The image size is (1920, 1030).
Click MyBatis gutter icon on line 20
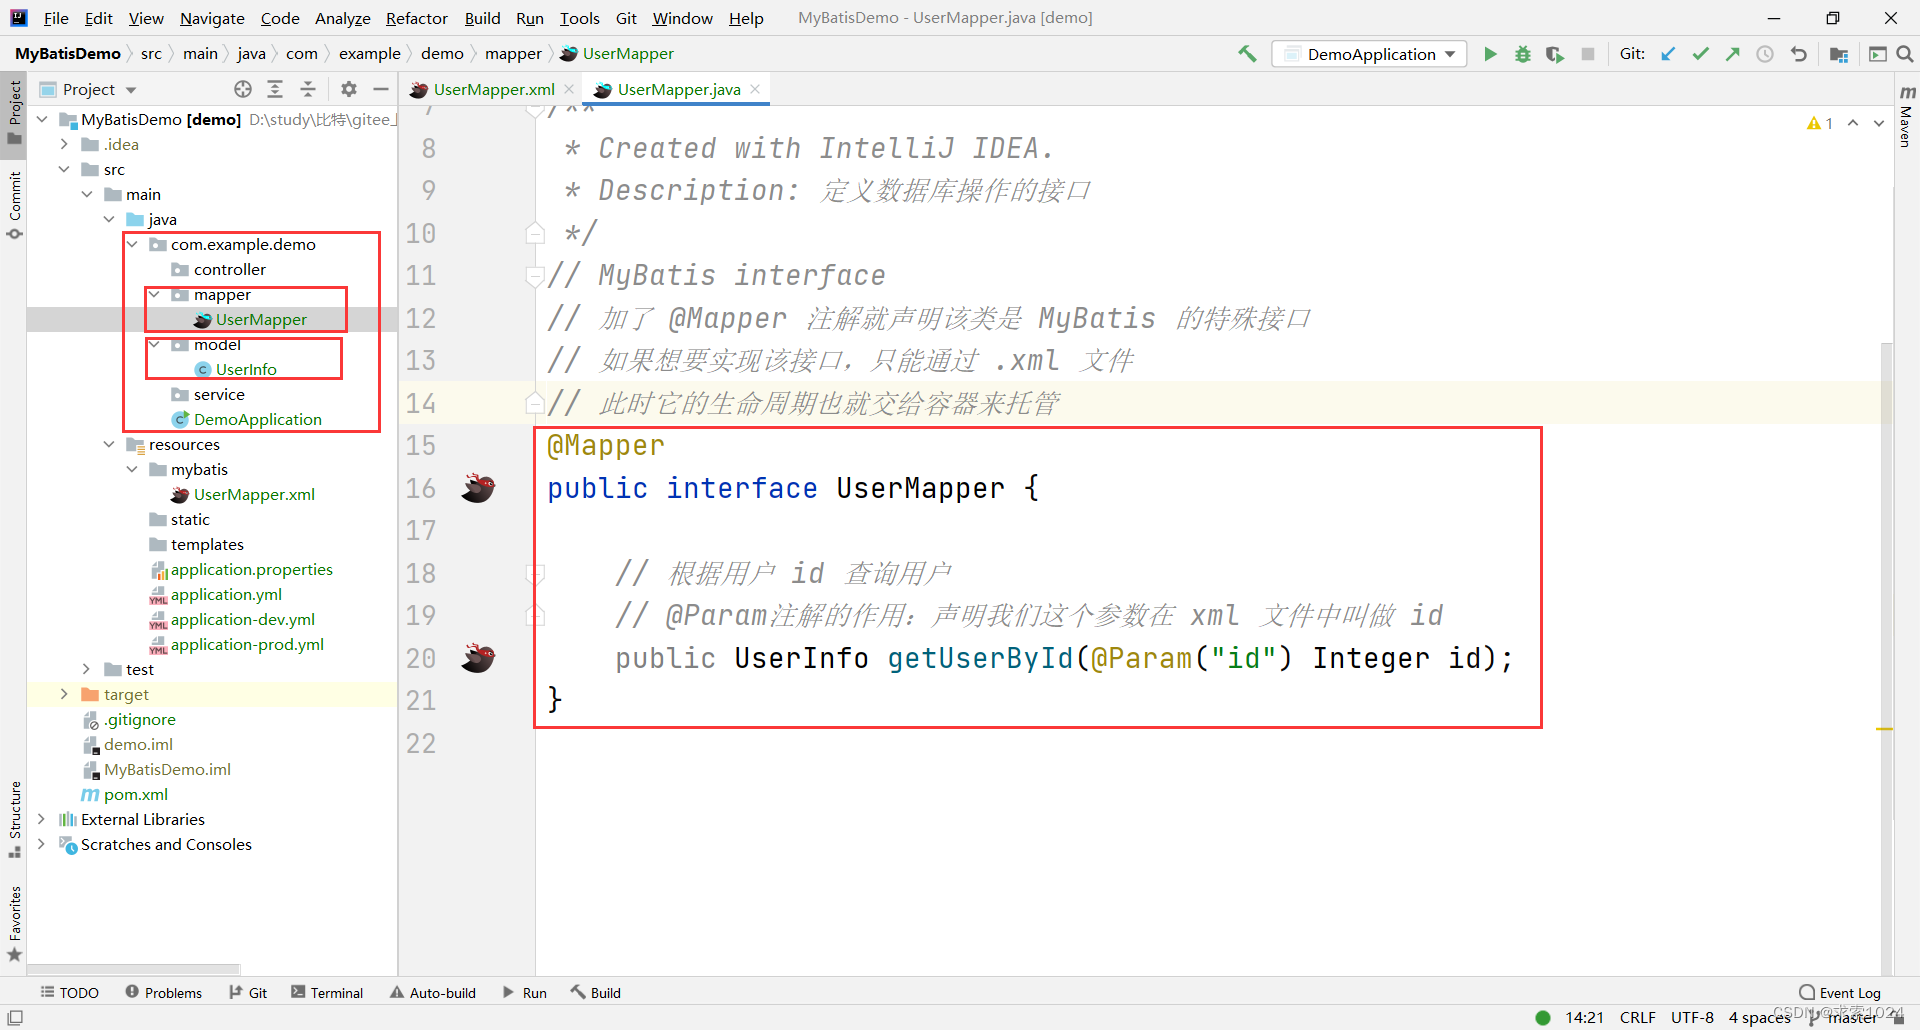[x=478, y=658]
